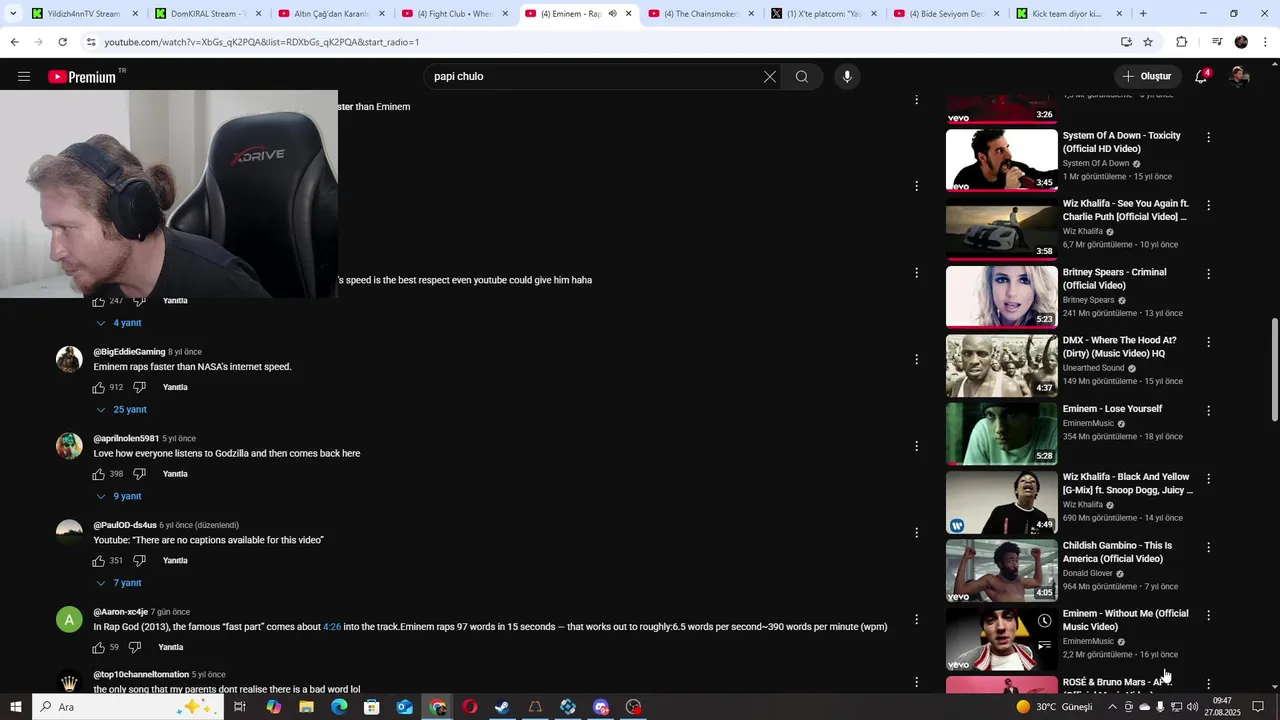1280x720 pixels.
Task: Open a new browser tab
Action: tap(1143, 14)
